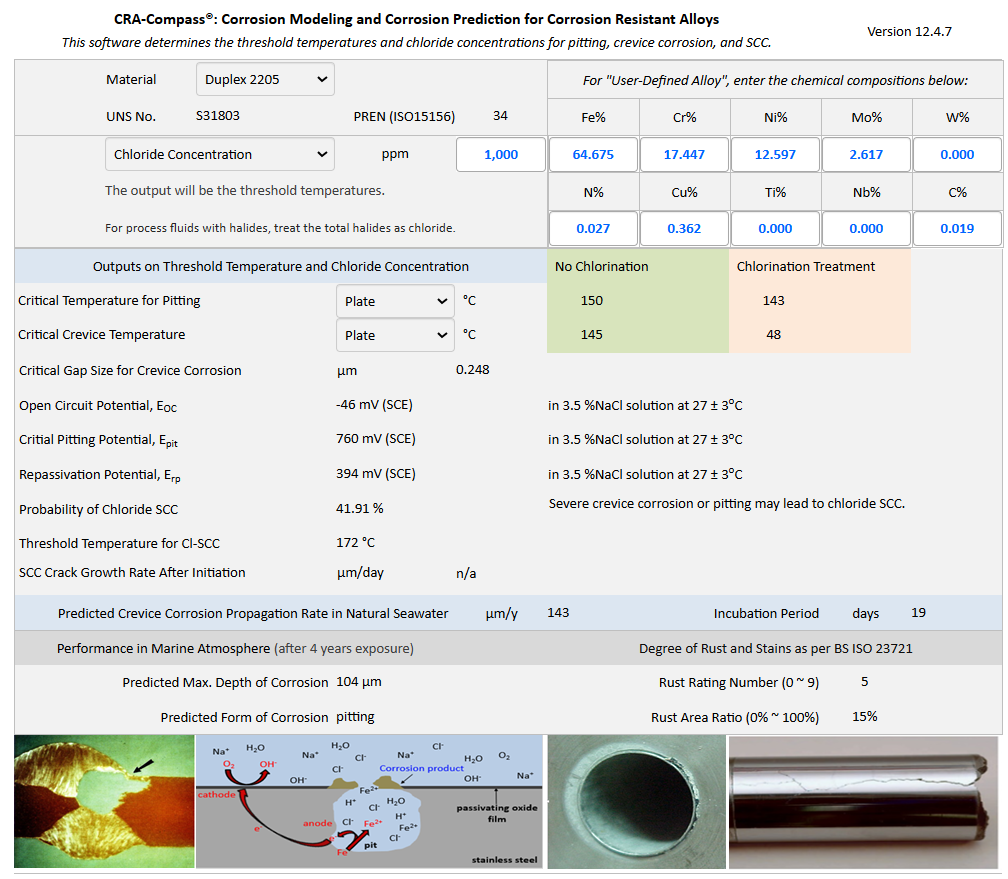
Task: Click the PREN (ISO15156) value 34
Action: click(x=500, y=116)
